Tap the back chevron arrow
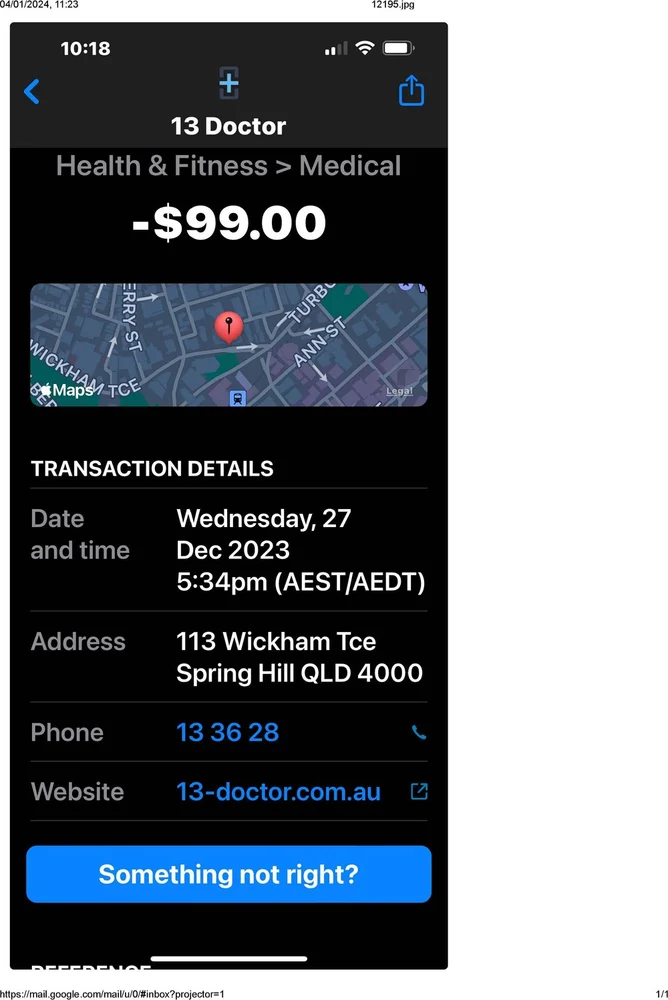This screenshot has height=1000, width=668. point(32,92)
